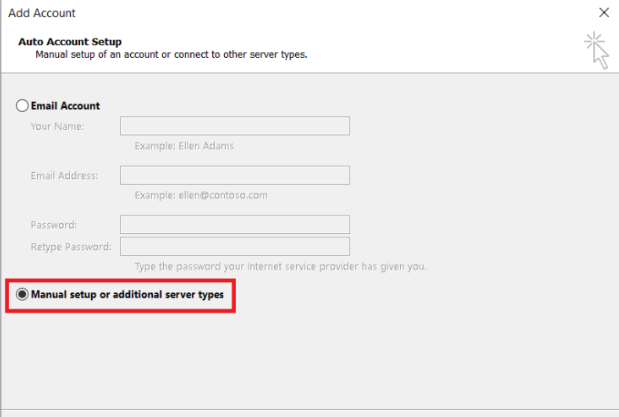This screenshot has height=417, width=619.
Task: Click the cursor sparkle wizard icon
Action: click(x=597, y=51)
